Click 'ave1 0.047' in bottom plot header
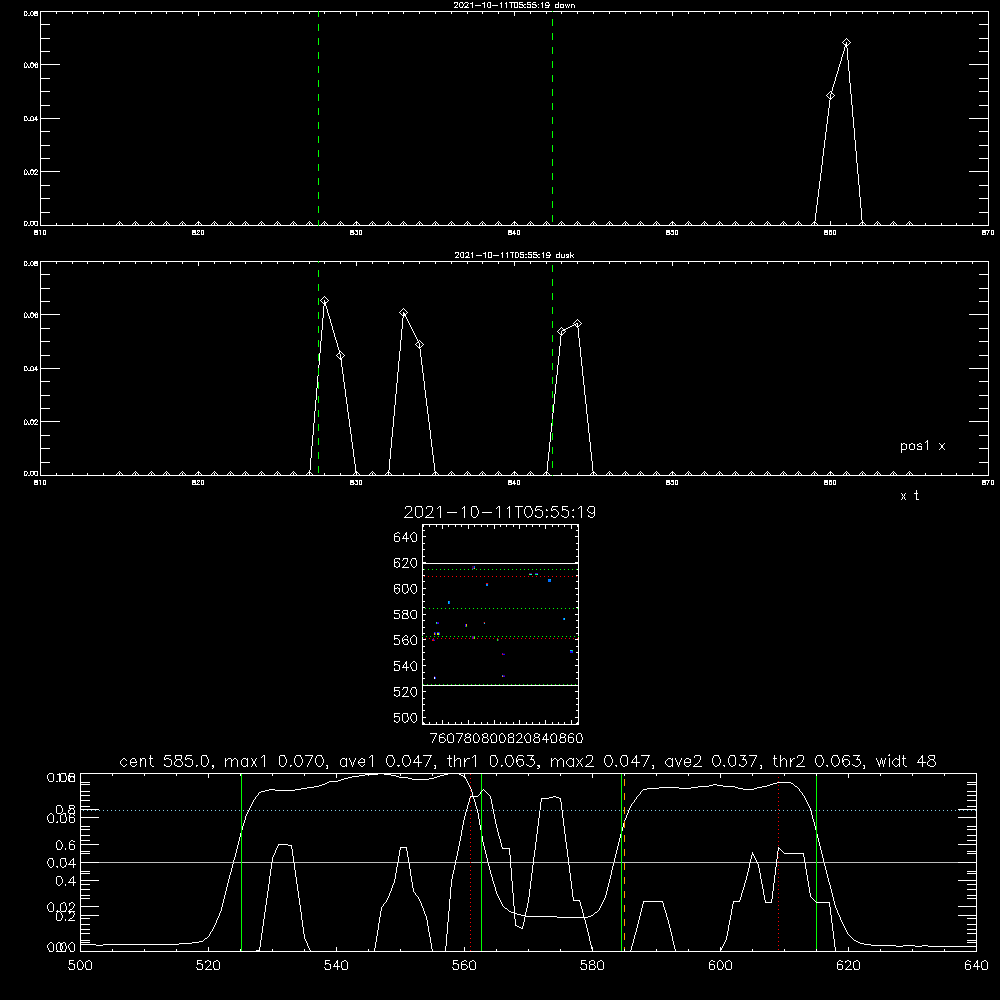The image size is (1000, 1000). point(381,761)
